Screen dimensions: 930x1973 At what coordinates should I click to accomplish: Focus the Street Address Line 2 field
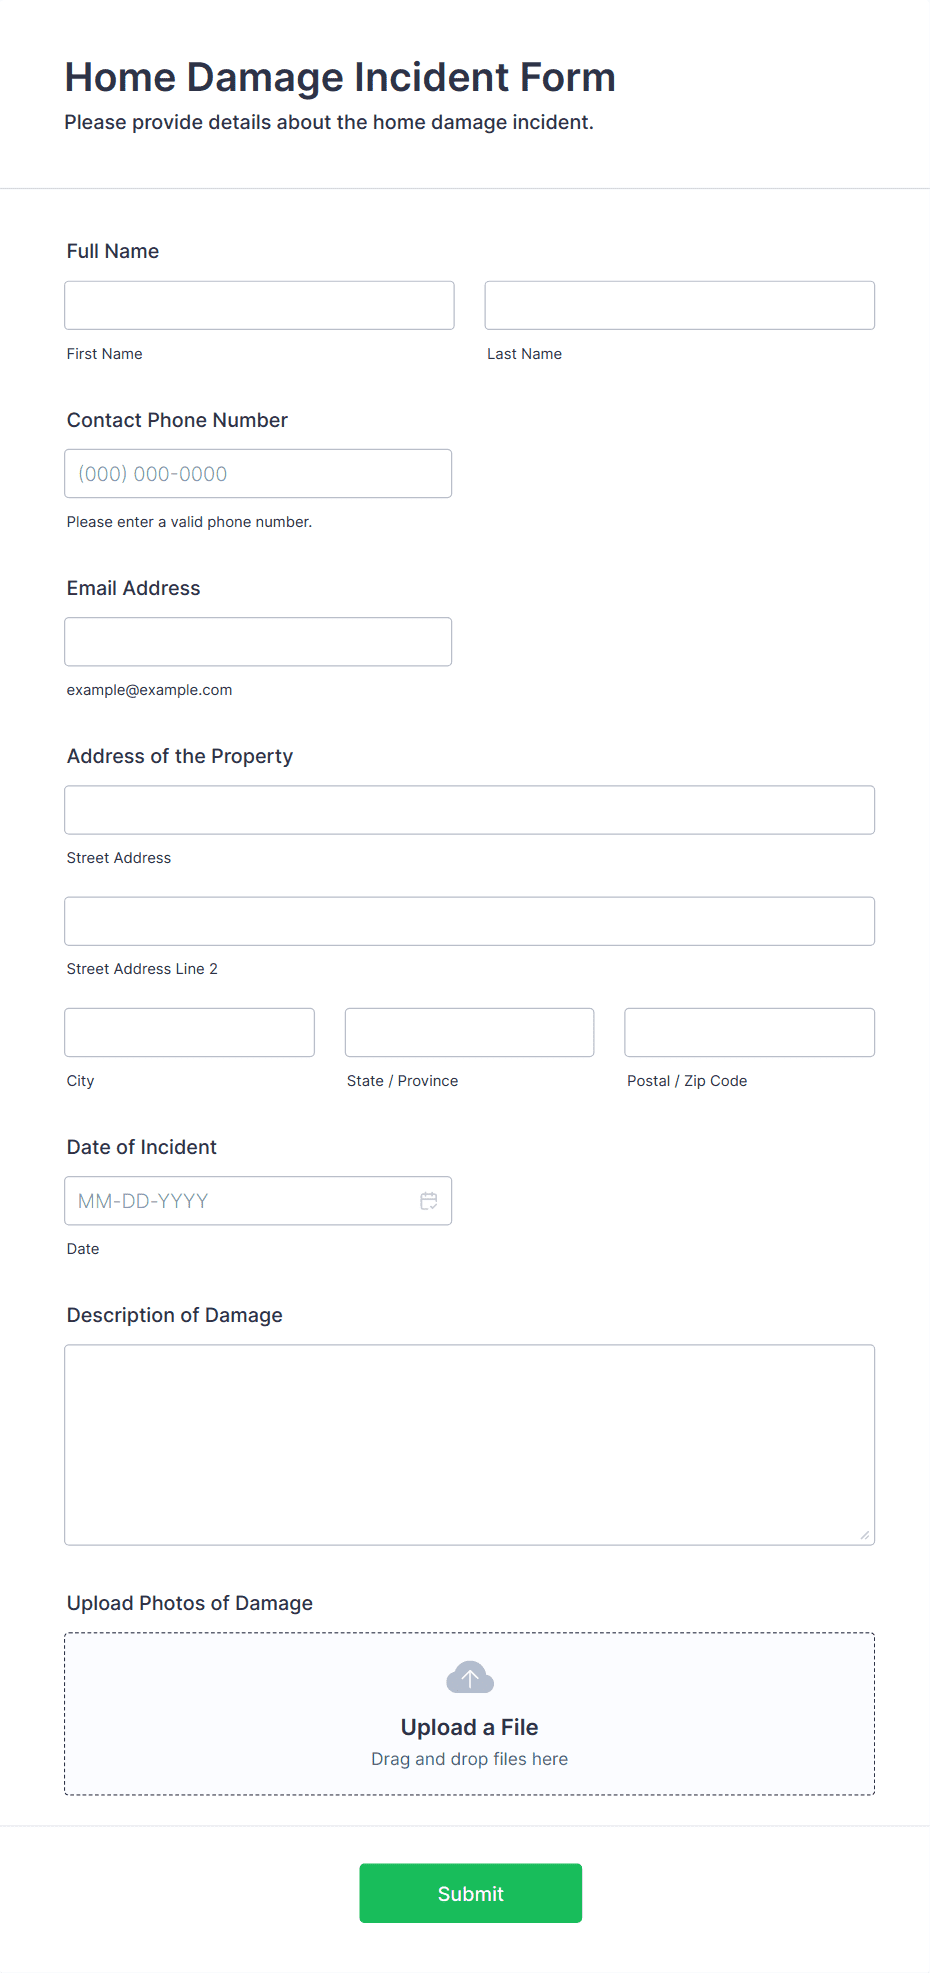[469, 921]
